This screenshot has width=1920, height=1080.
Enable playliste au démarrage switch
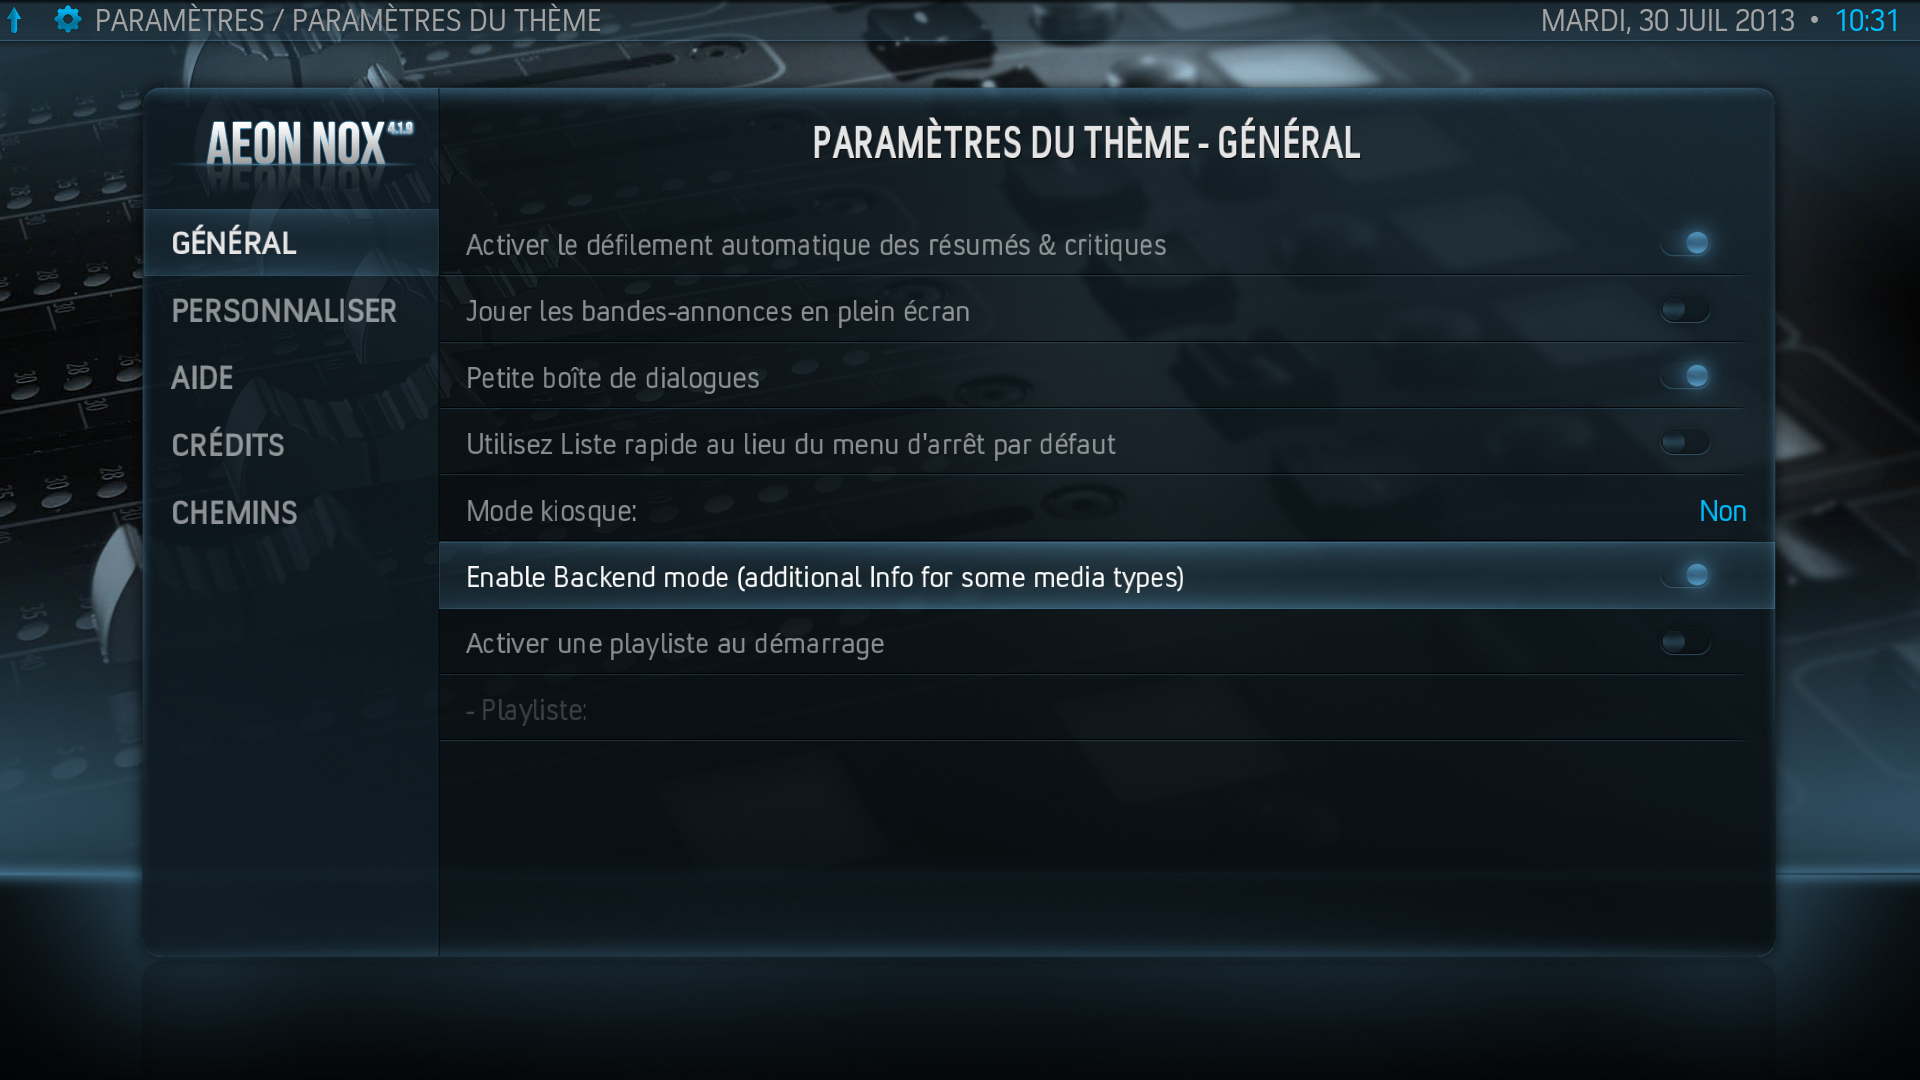pos(1686,642)
